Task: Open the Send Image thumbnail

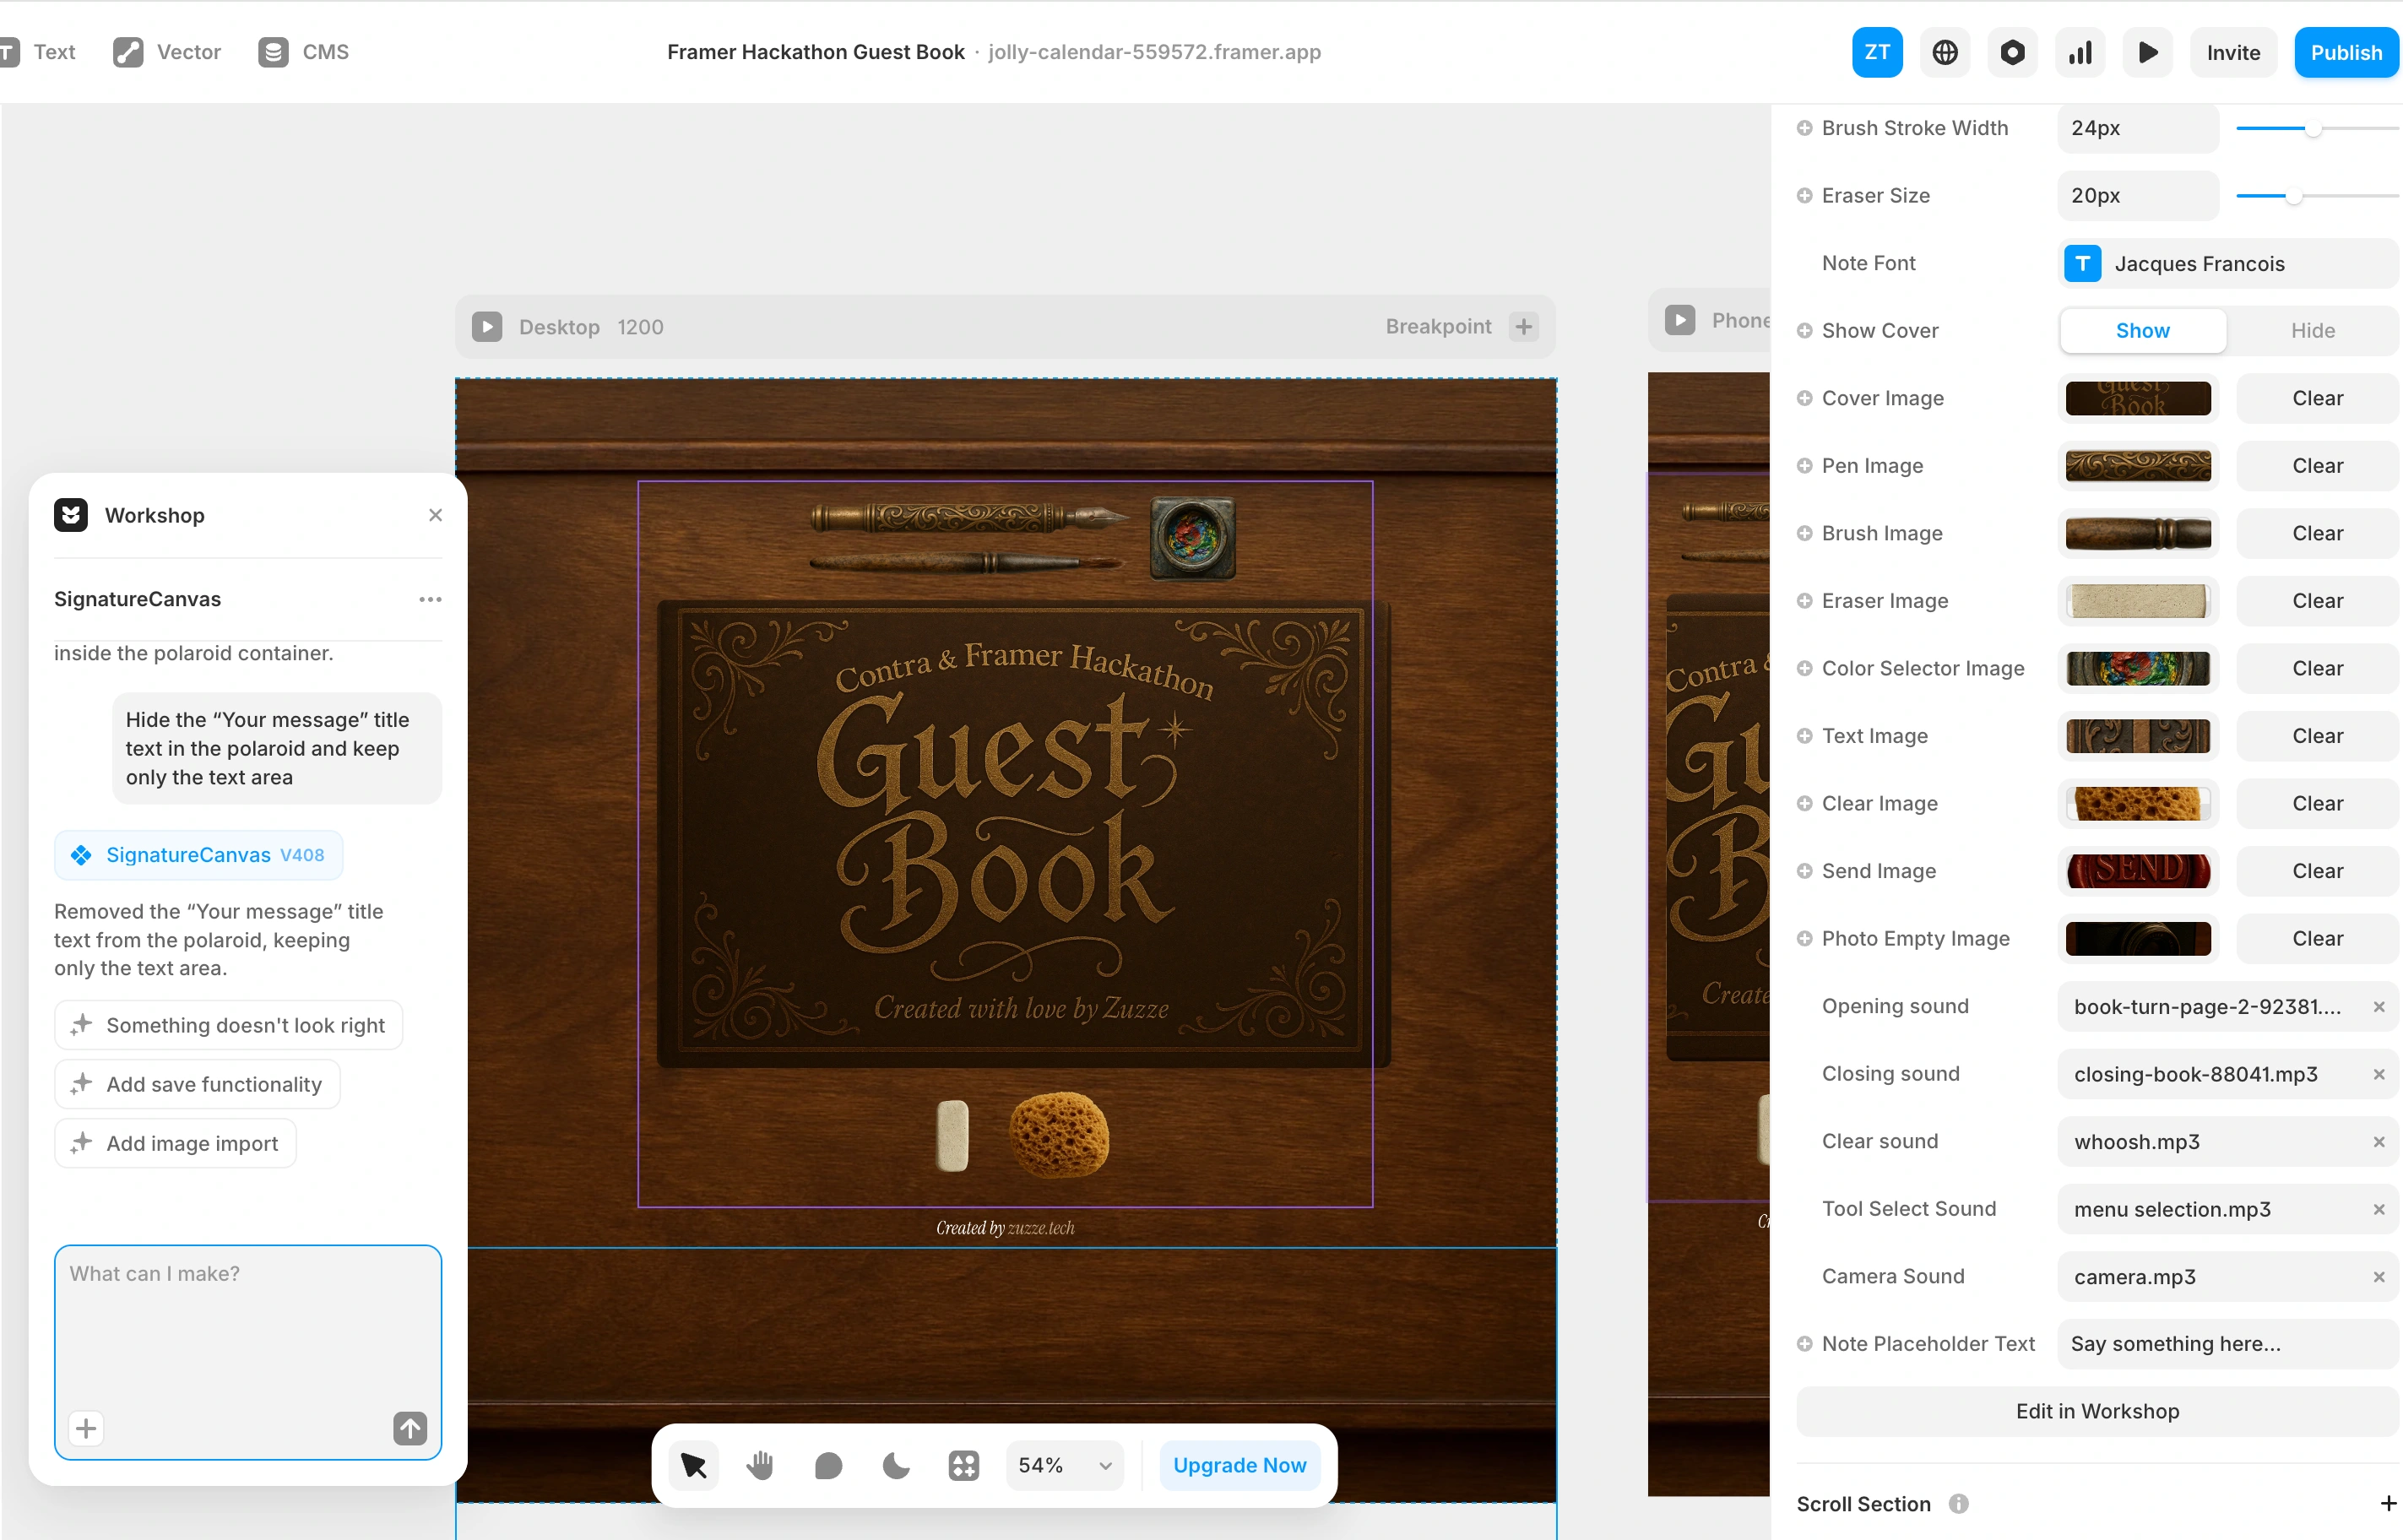Action: (2138, 871)
